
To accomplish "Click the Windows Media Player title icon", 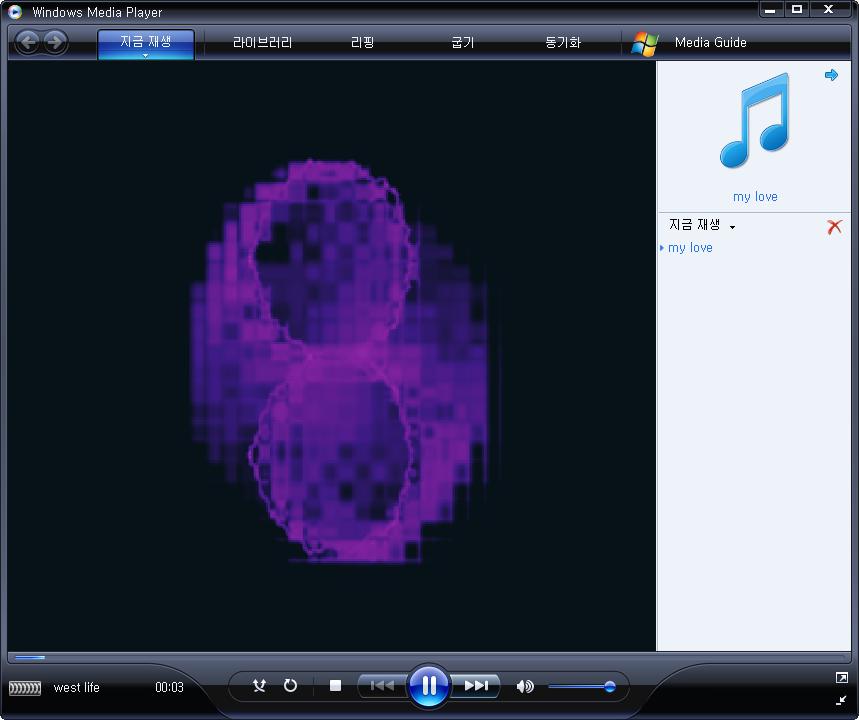I will click(15, 12).
